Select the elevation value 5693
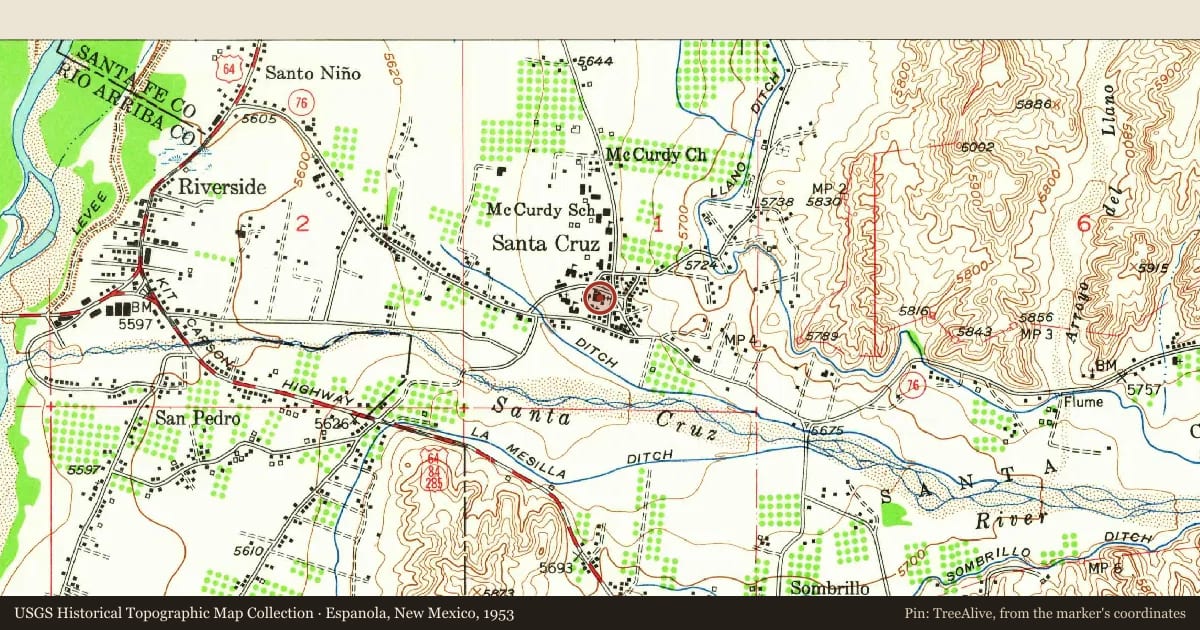 556,568
